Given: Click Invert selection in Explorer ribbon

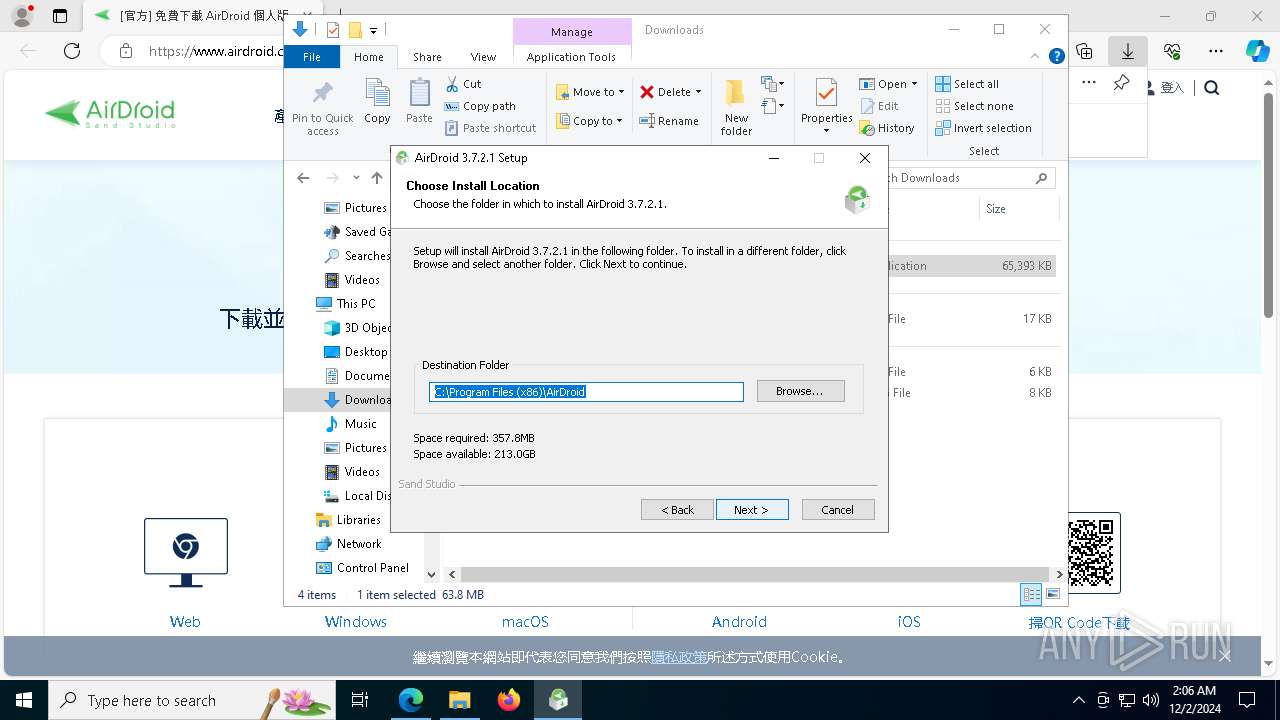Looking at the screenshot, I should click(983, 128).
